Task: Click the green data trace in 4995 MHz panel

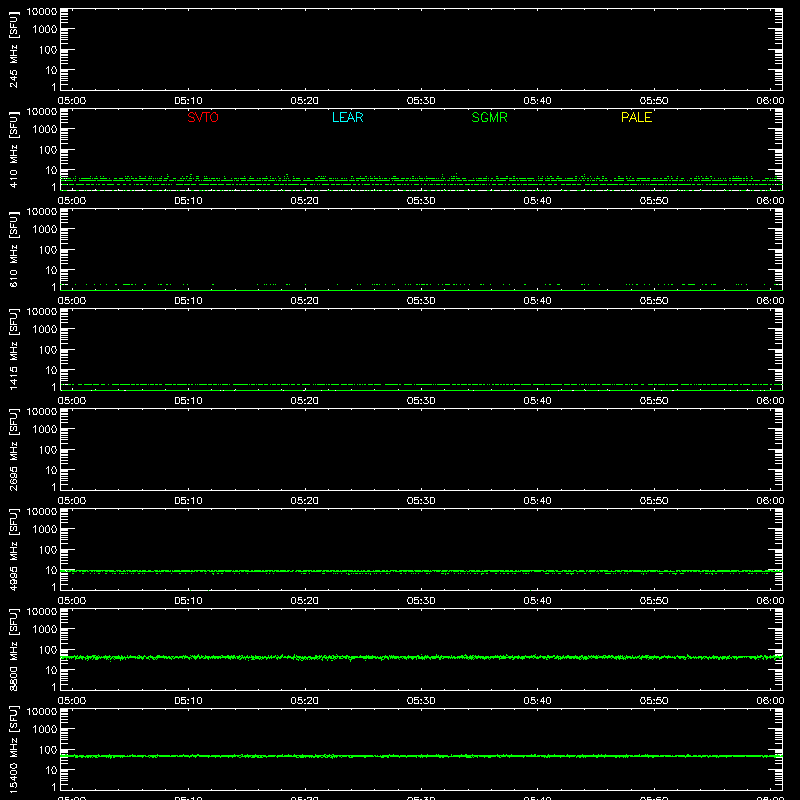Action: [421, 571]
